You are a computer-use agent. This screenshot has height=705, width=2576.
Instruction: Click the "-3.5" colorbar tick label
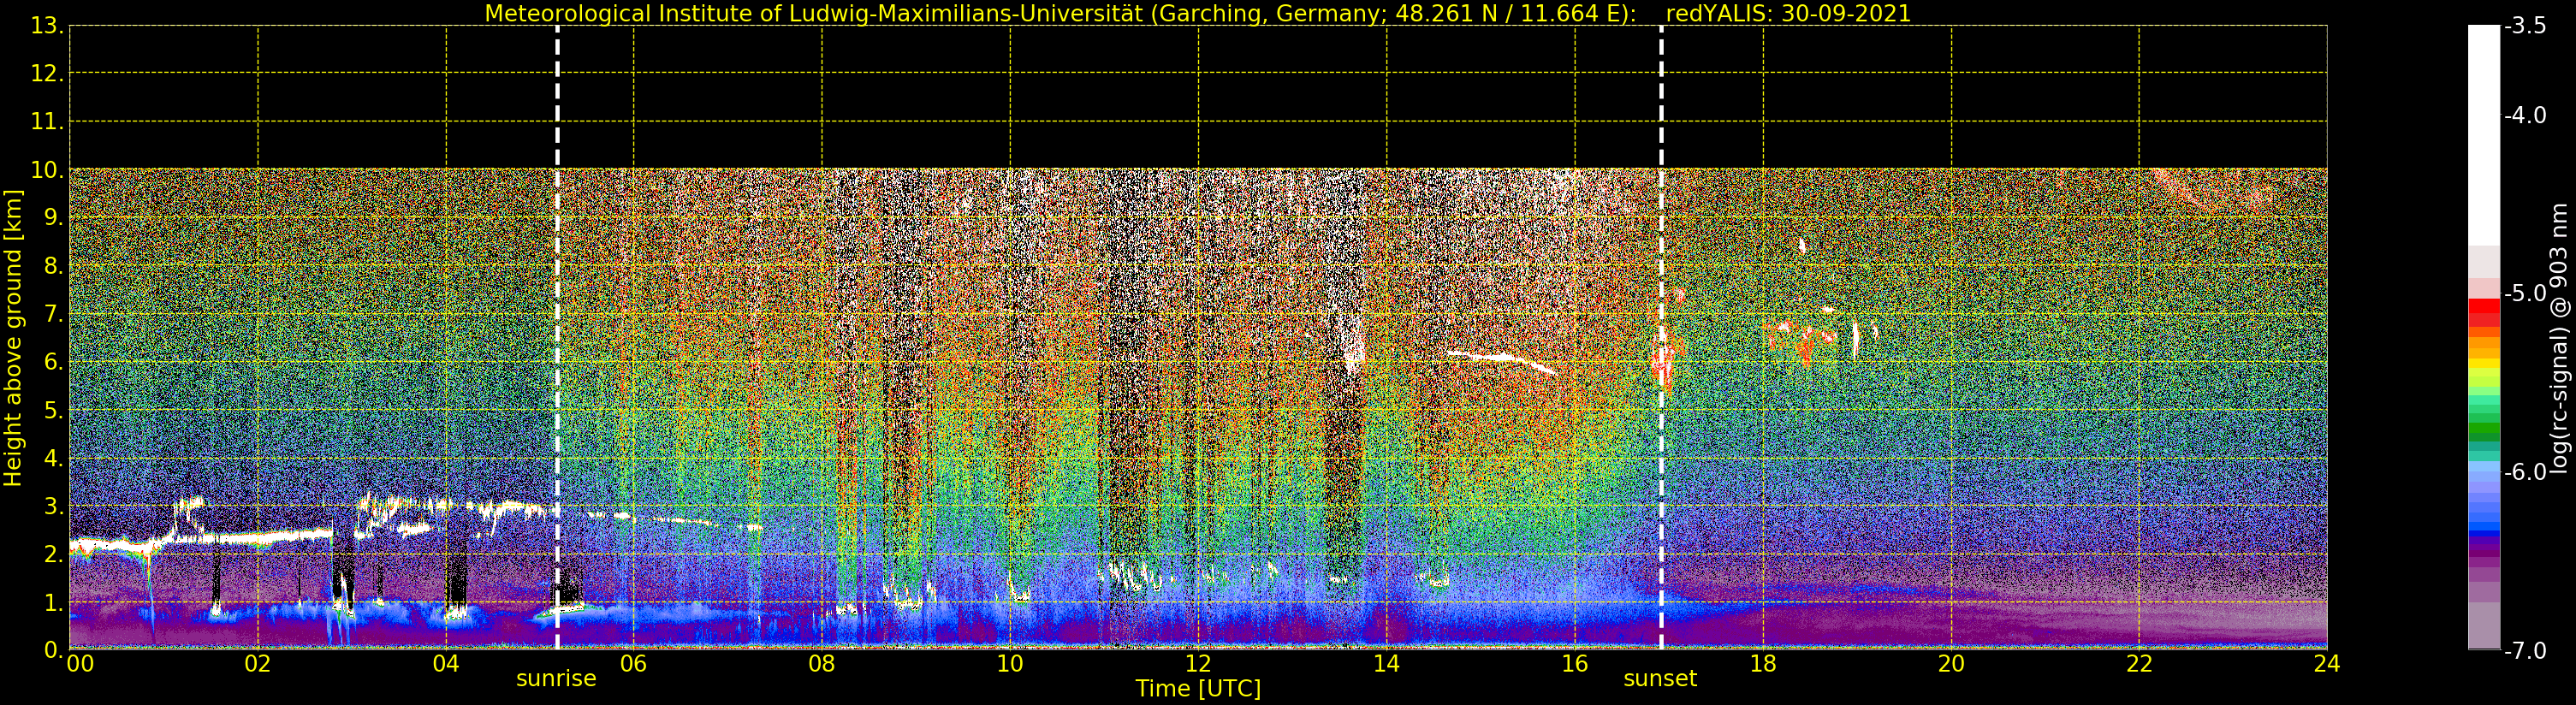2525,26
